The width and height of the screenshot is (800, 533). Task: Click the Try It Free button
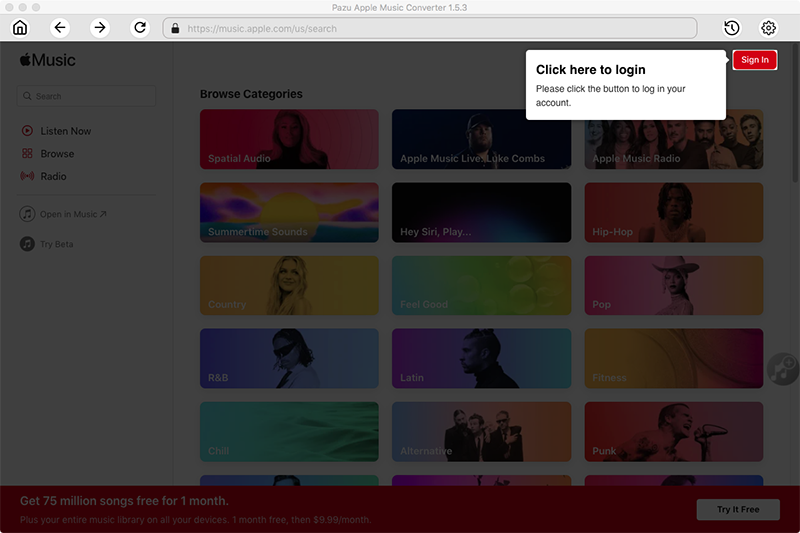point(737,509)
